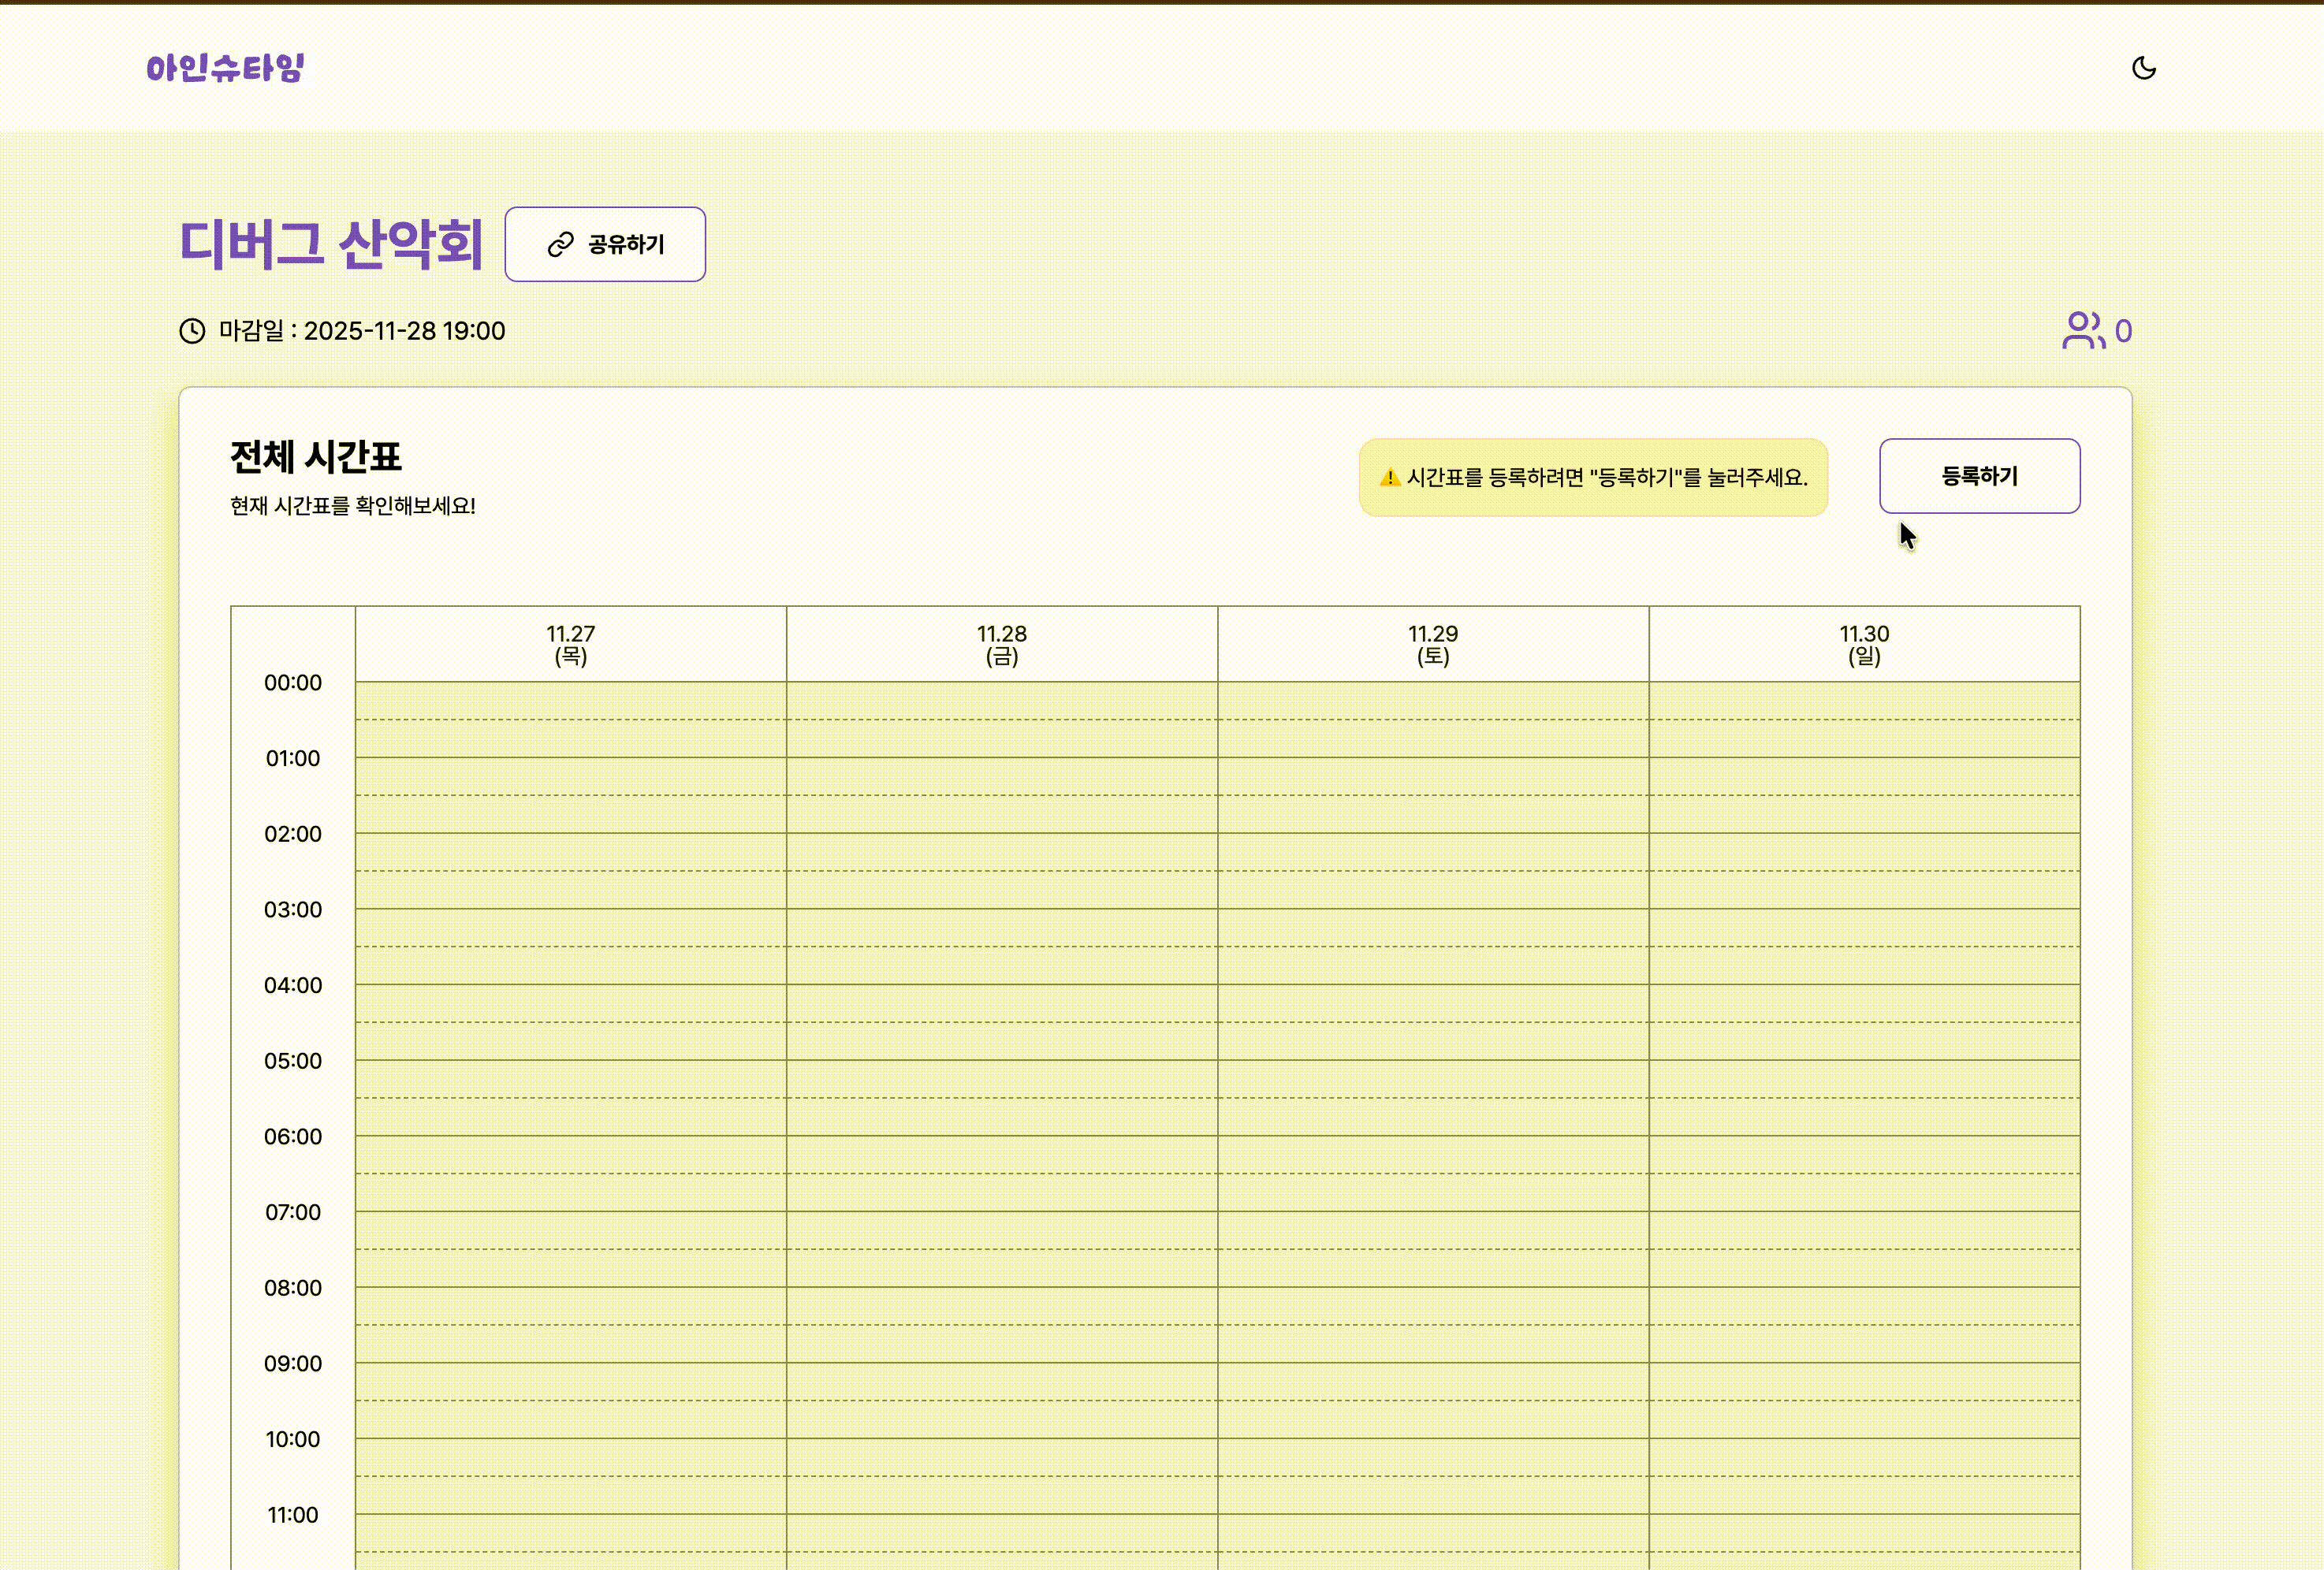Click the 아인슈타임 logo
This screenshot has height=1570, width=2324.
pyautogui.click(x=225, y=68)
